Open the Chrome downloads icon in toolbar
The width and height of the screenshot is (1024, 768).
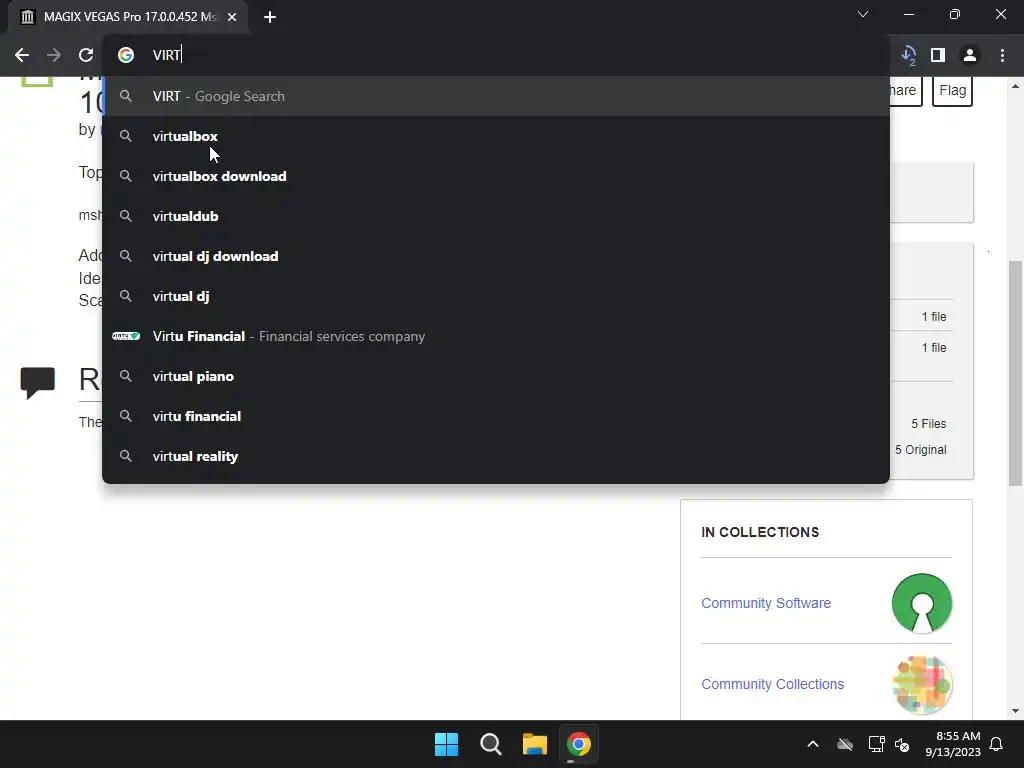[907, 55]
